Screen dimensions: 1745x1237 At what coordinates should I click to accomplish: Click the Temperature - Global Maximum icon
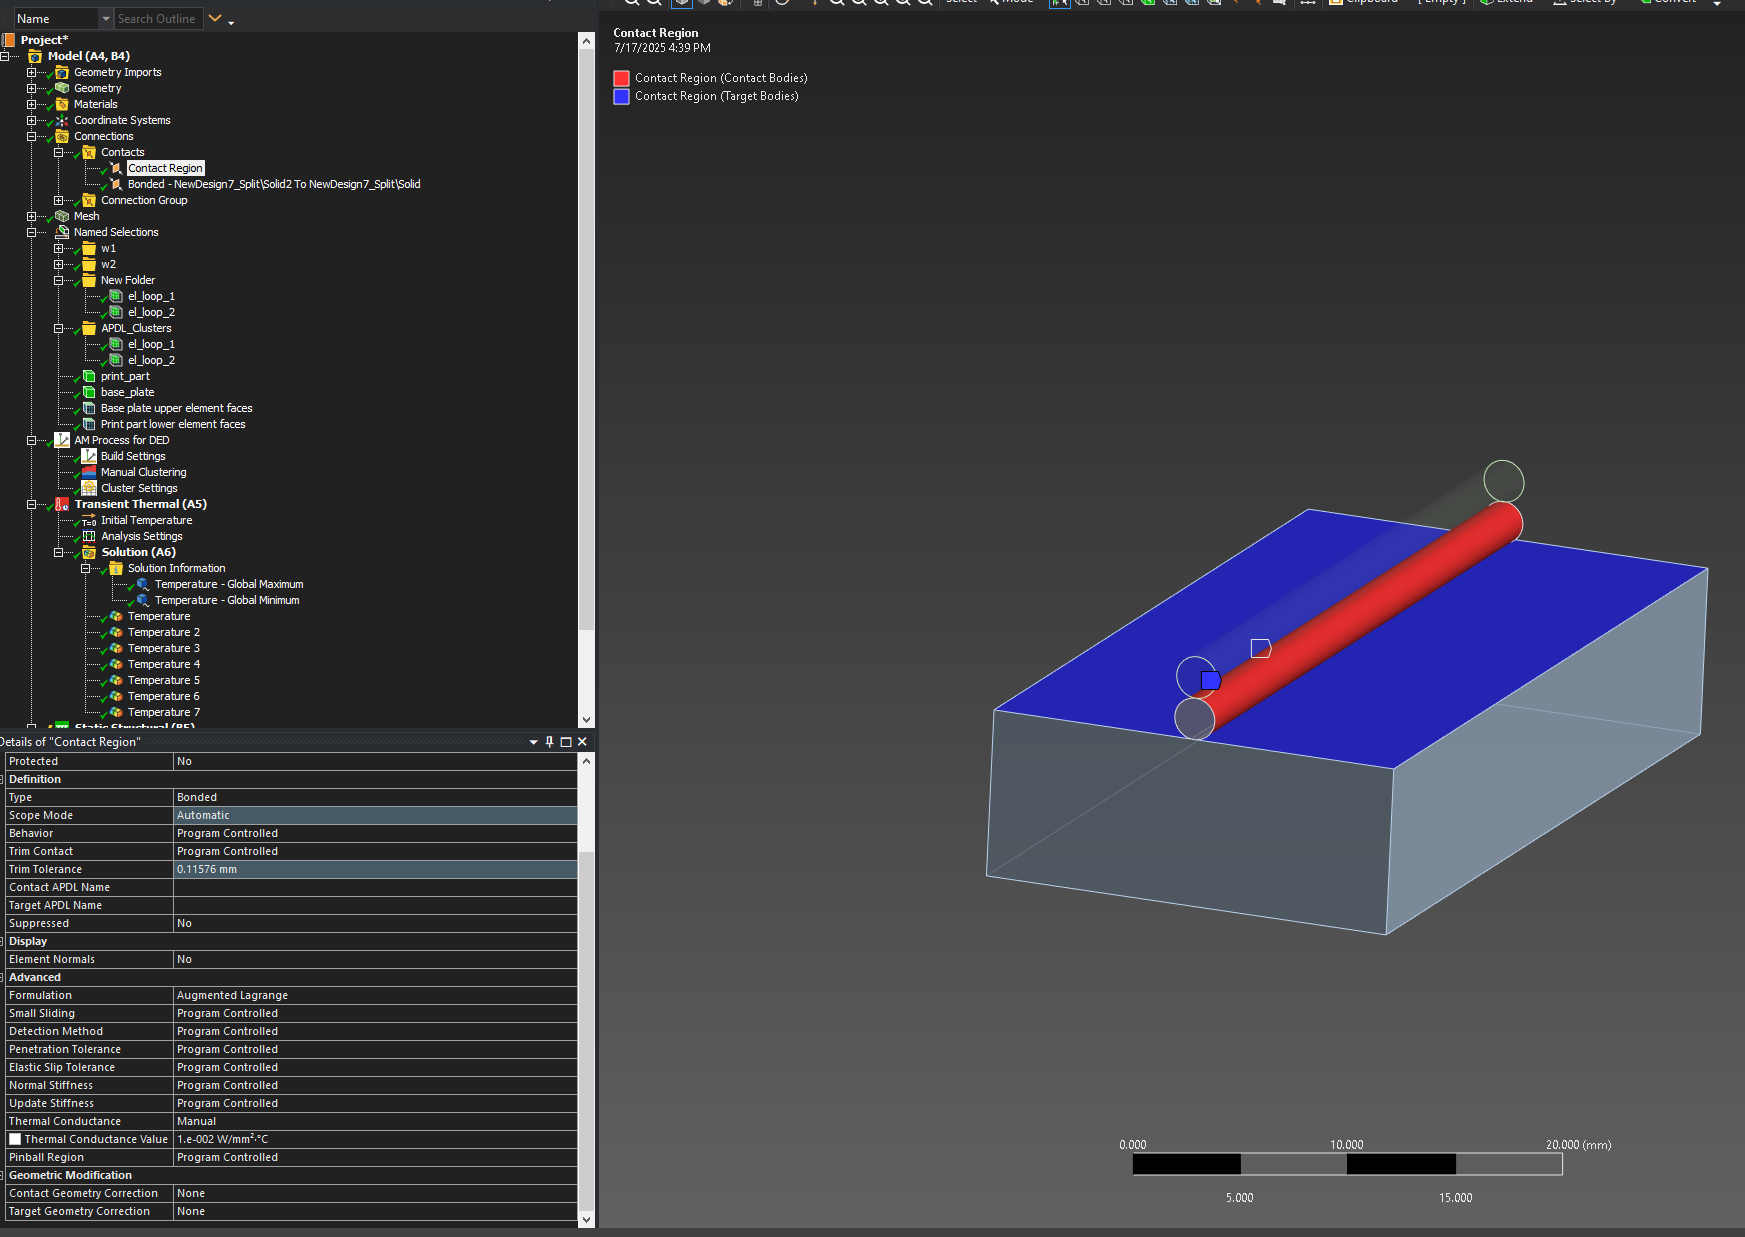[x=143, y=584]
